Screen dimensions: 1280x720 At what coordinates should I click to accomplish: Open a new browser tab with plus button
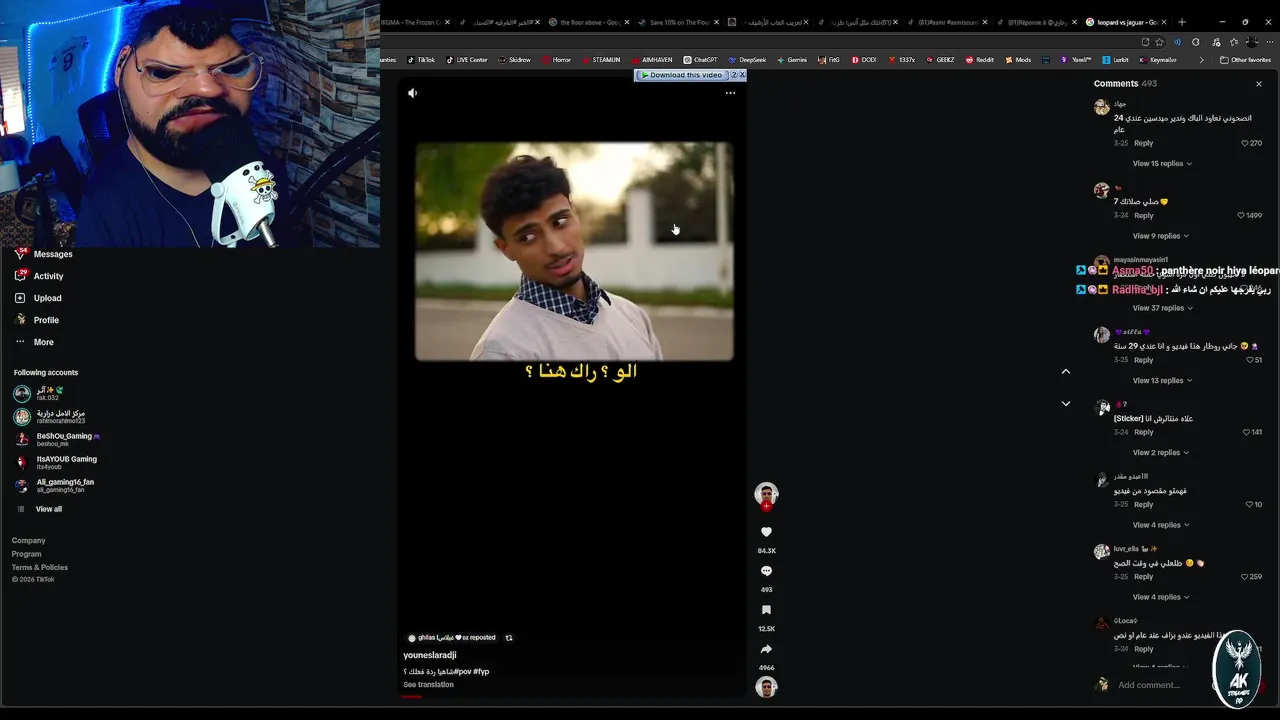pyautogui.click(x=1181, y=22)
